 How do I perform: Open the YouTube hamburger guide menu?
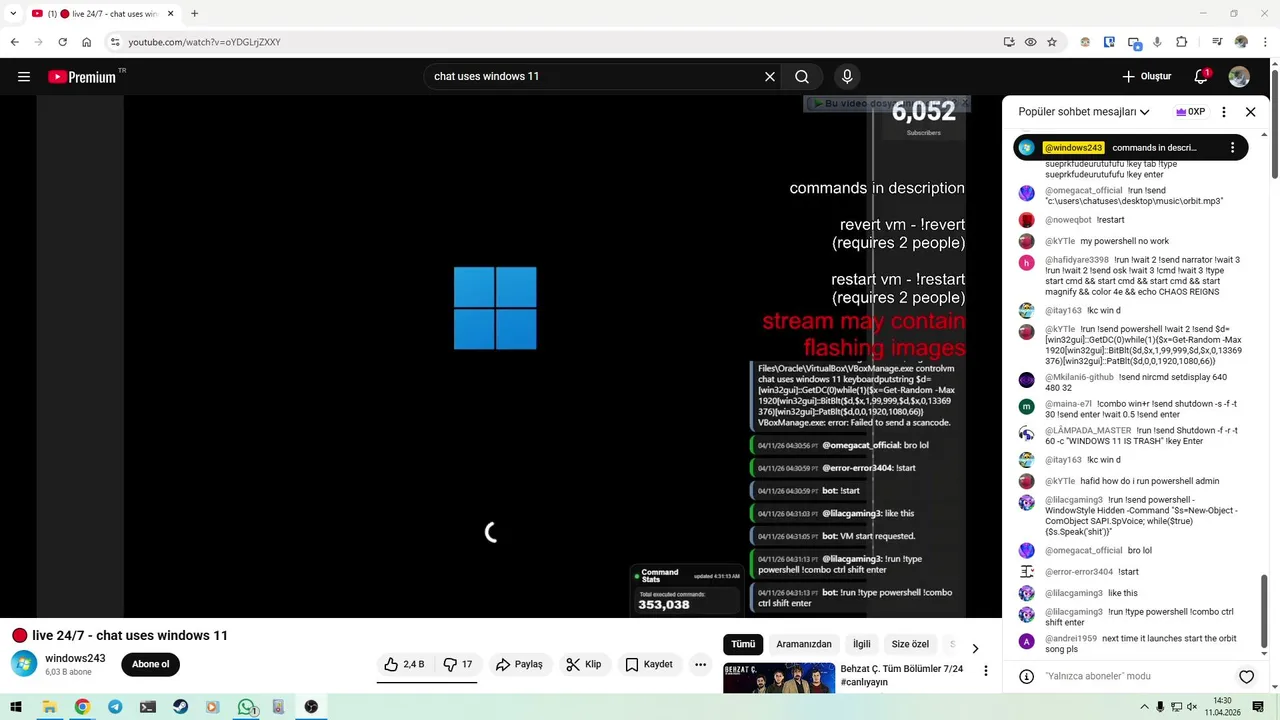click(24, 77)
